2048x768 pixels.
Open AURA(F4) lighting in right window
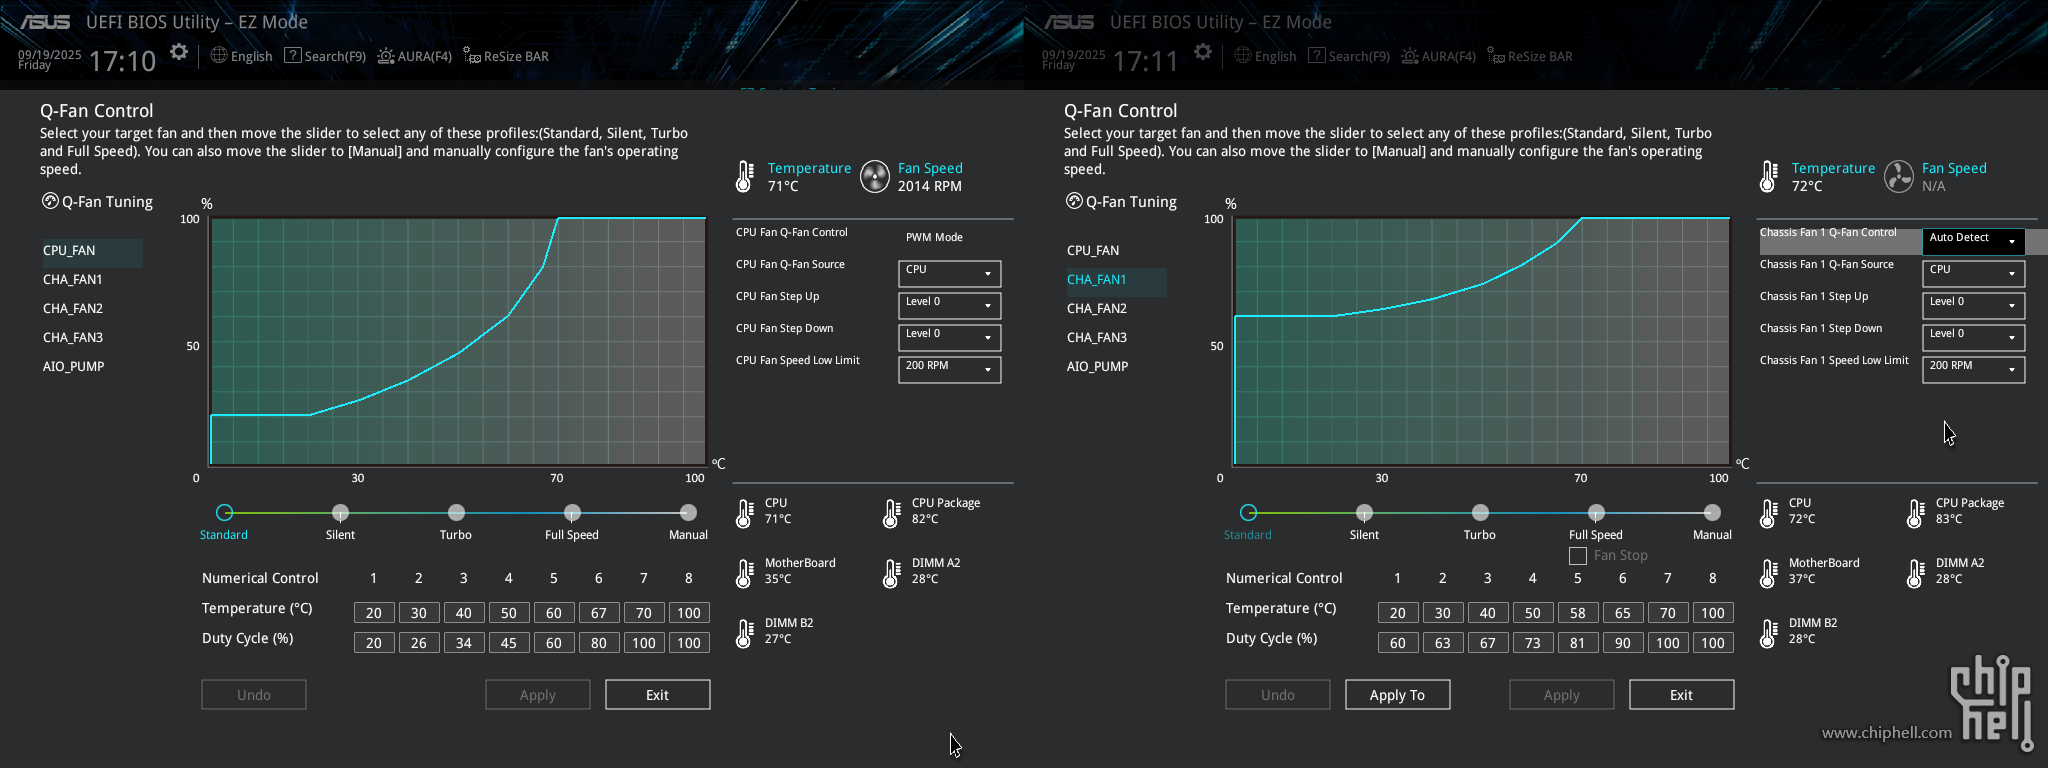click(1438, 56)
